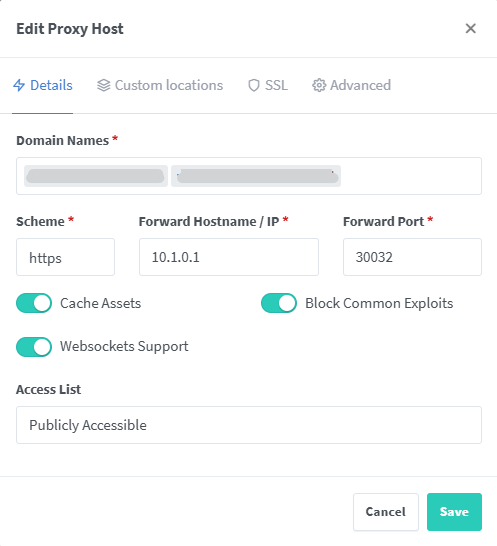
Task: Click the gear icon beside Advanced
Action: click(319, 85)
